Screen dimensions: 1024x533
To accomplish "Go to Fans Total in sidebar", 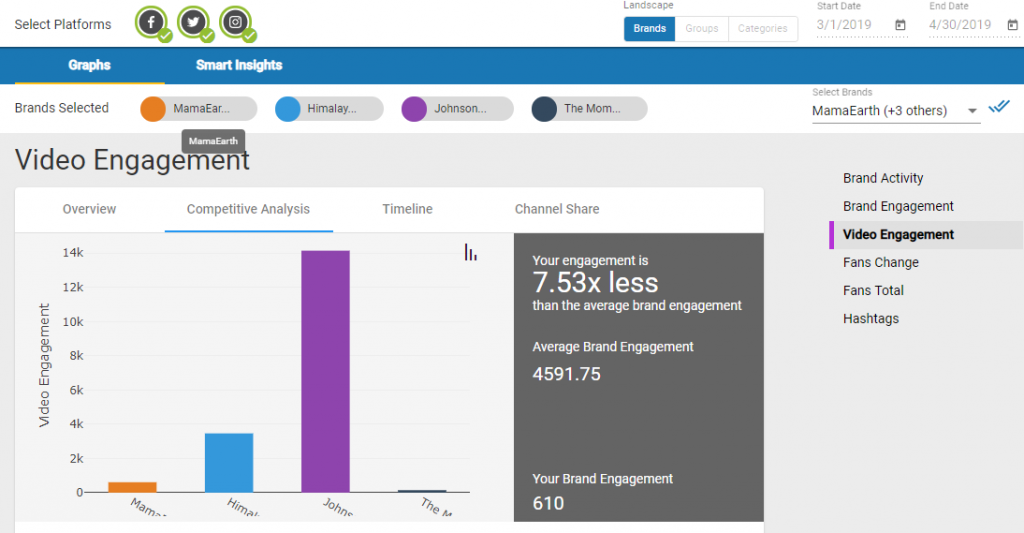I will (x=873, y=291).
